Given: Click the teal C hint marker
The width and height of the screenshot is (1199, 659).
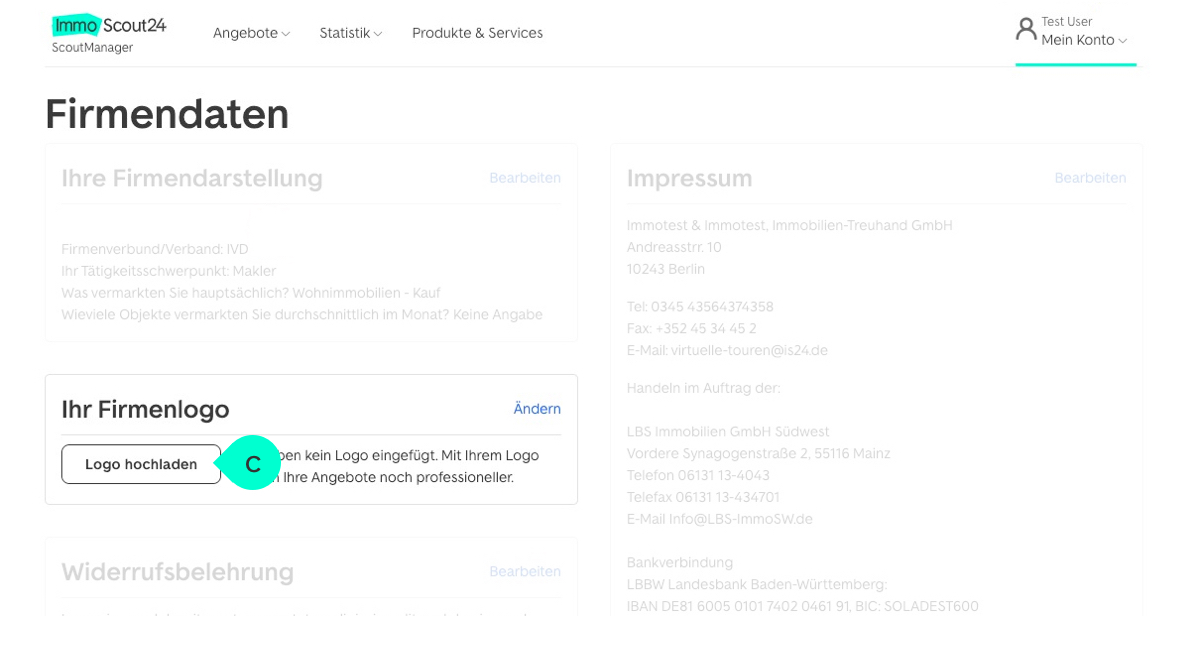Looking at the screenshot, I should (x=252, y=463).
